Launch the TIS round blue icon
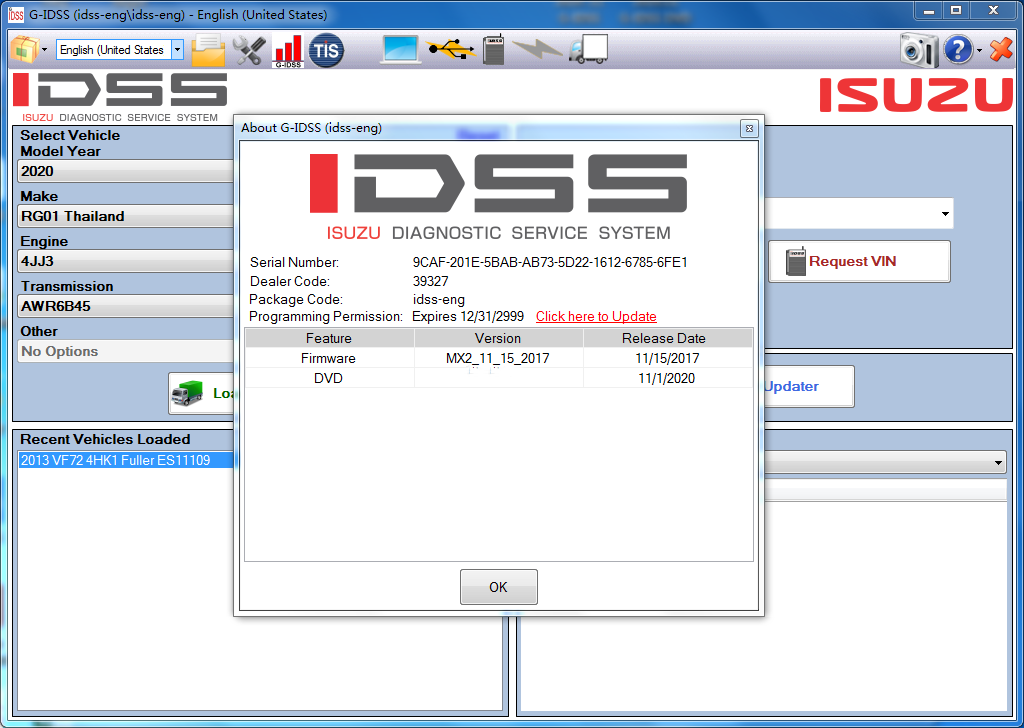Screen dimensions: 1024x728 tap(326, 50)
